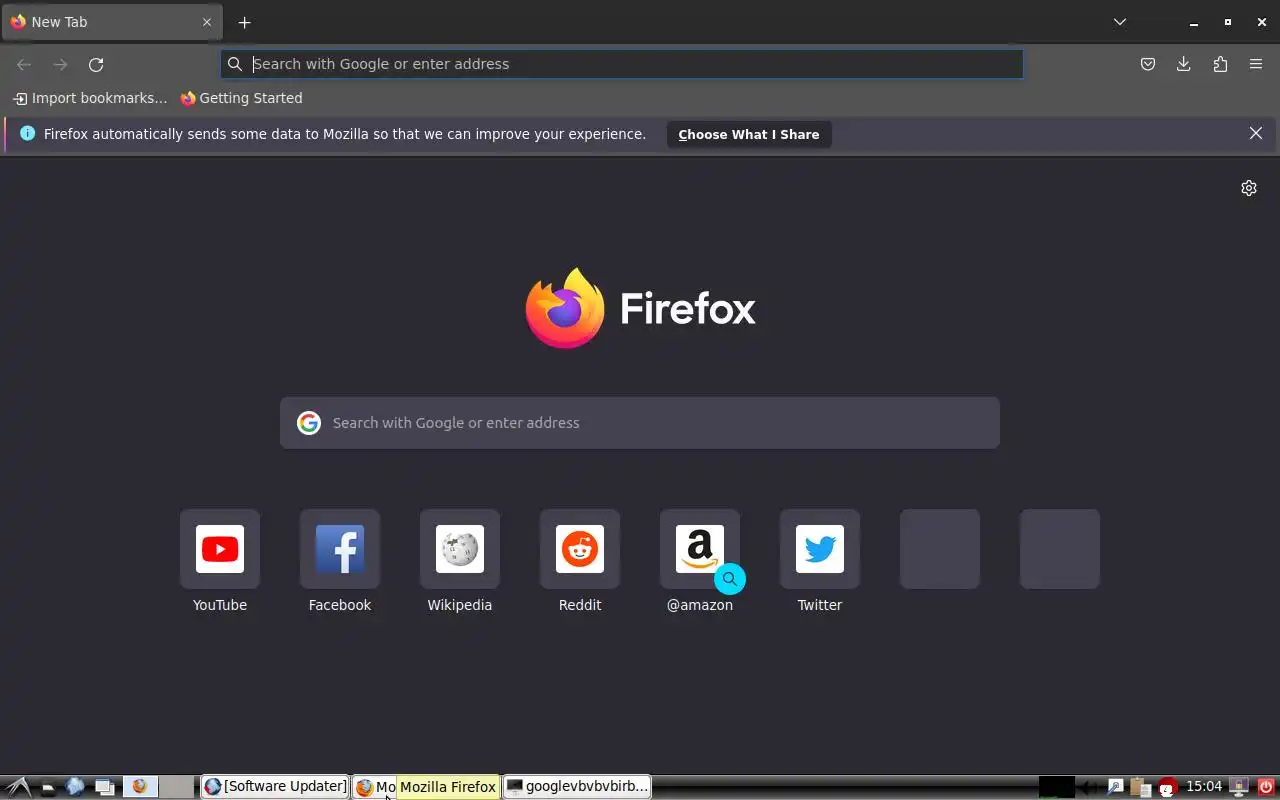Launch Firefox from taskbar quick launcher
Viewport: 1280px width, 800px height.
pos(139,787)
